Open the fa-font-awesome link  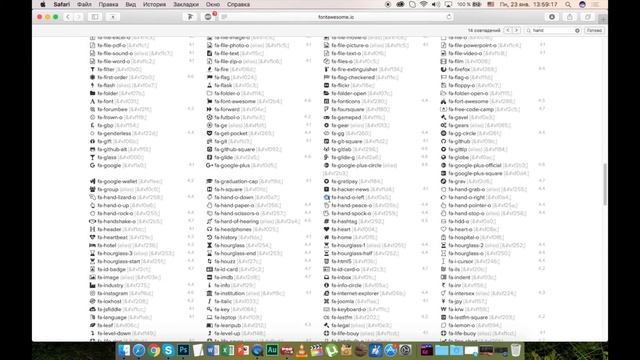click(235, 101)
